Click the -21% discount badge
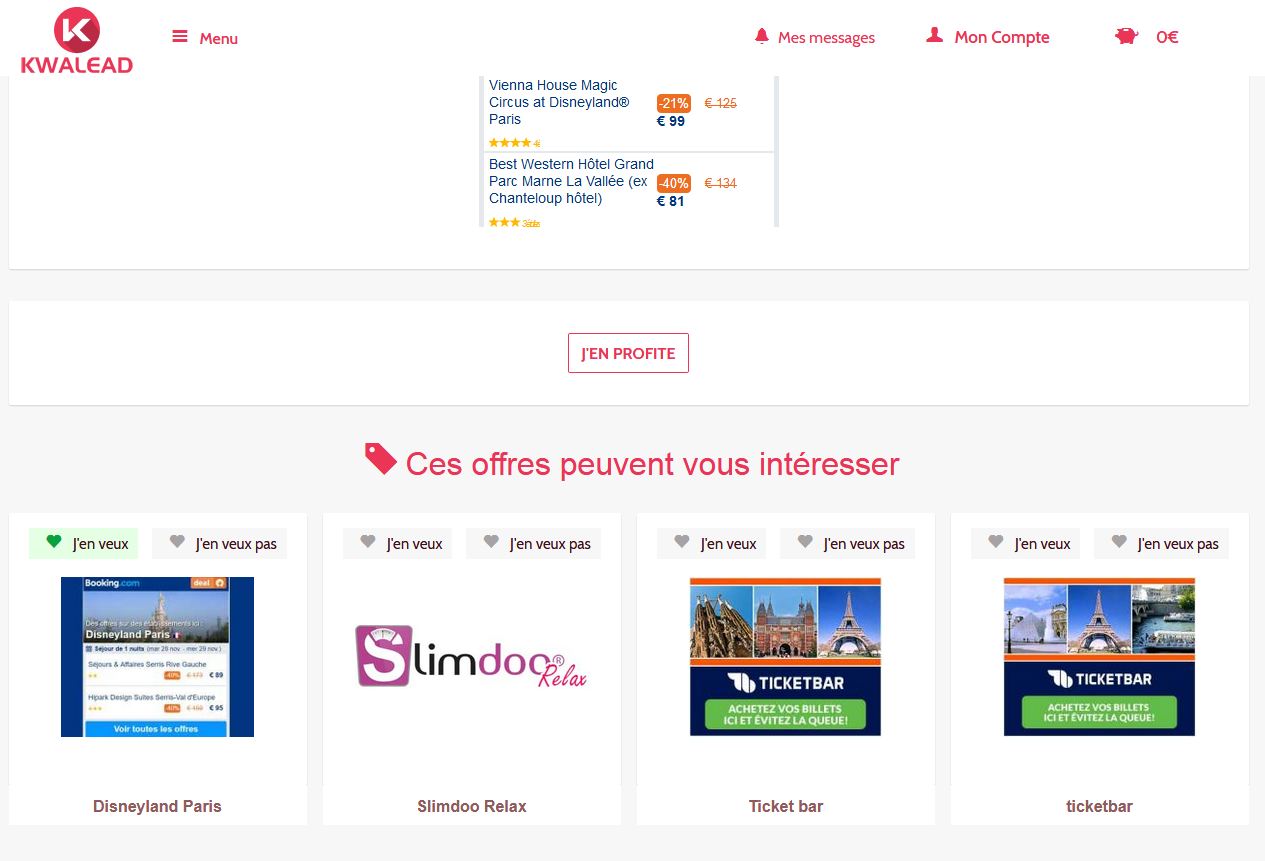The image size is (1265, 861). point(674,103)
